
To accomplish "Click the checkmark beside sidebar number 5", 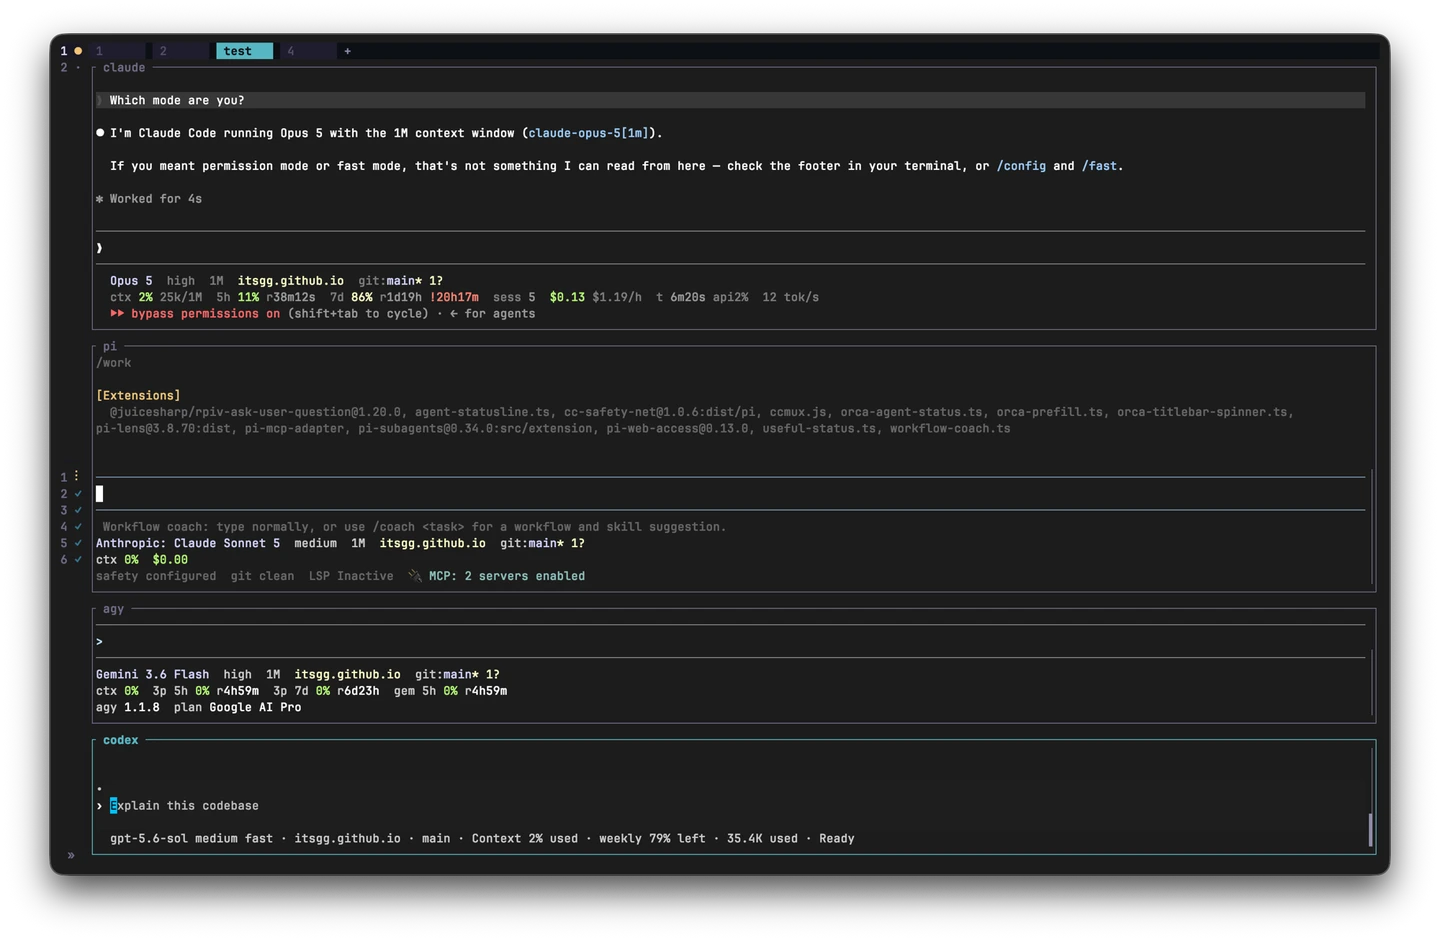I will pos(78,543).
